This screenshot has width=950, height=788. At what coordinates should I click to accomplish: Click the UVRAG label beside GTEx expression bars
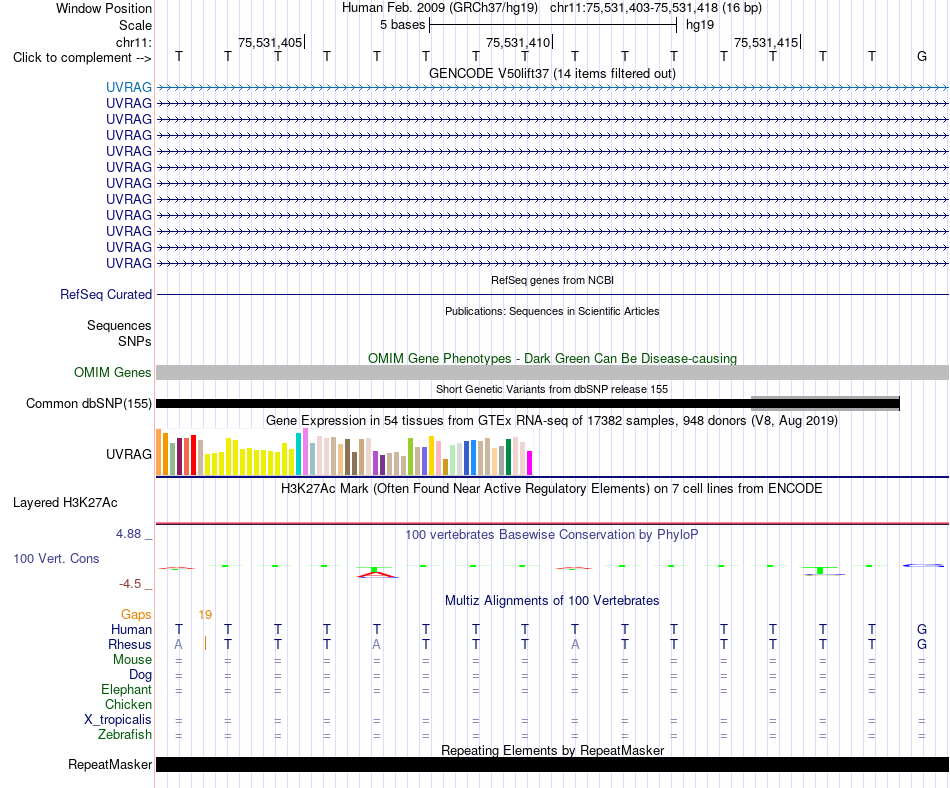coord(128,454)
